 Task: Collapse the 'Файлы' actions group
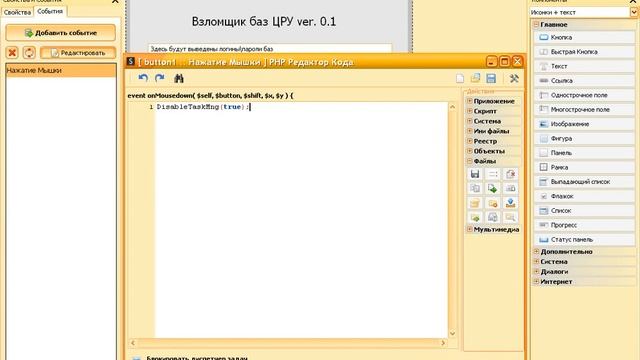tap(469, 161)
